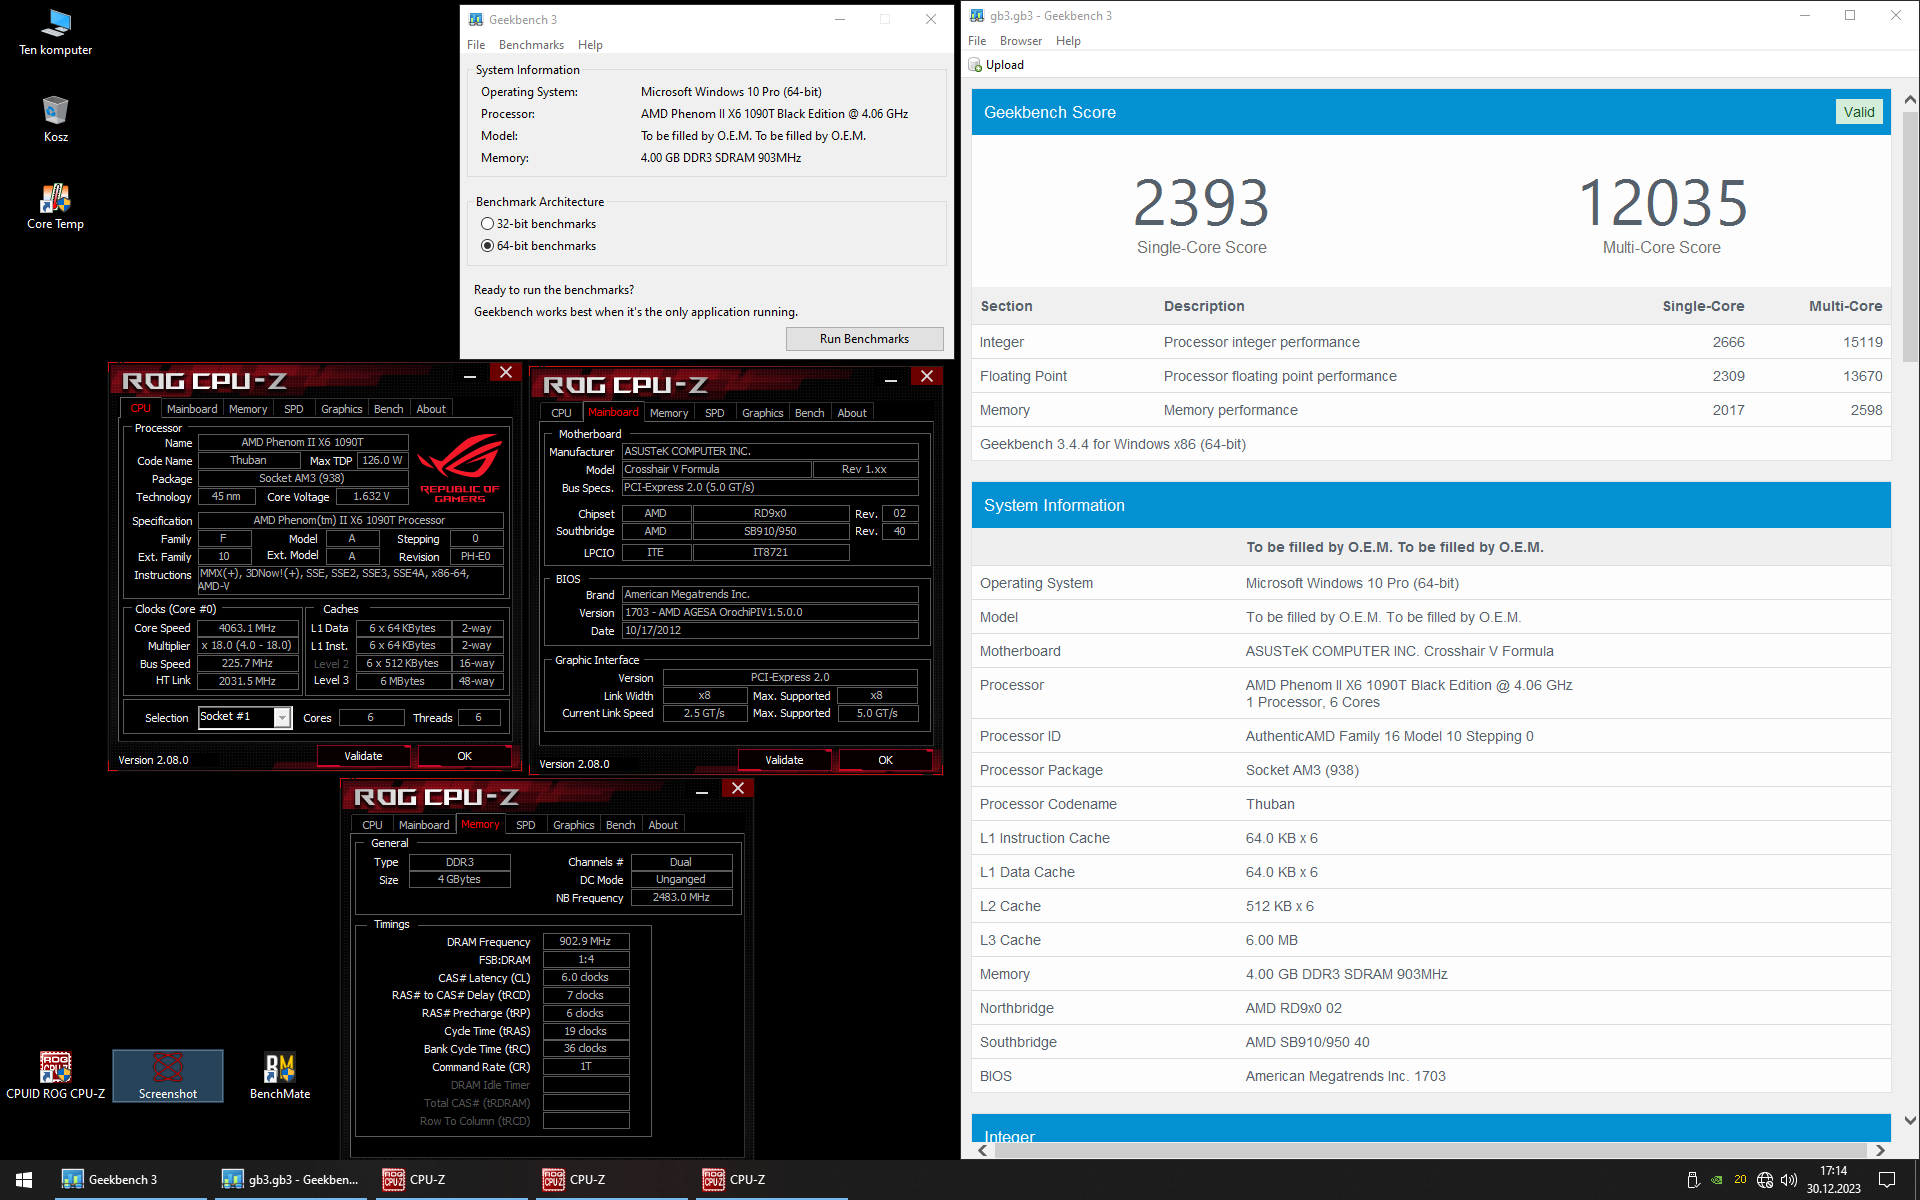
Task: Open Browser menu in gb3 window
Action: (x=1020, y=41)
